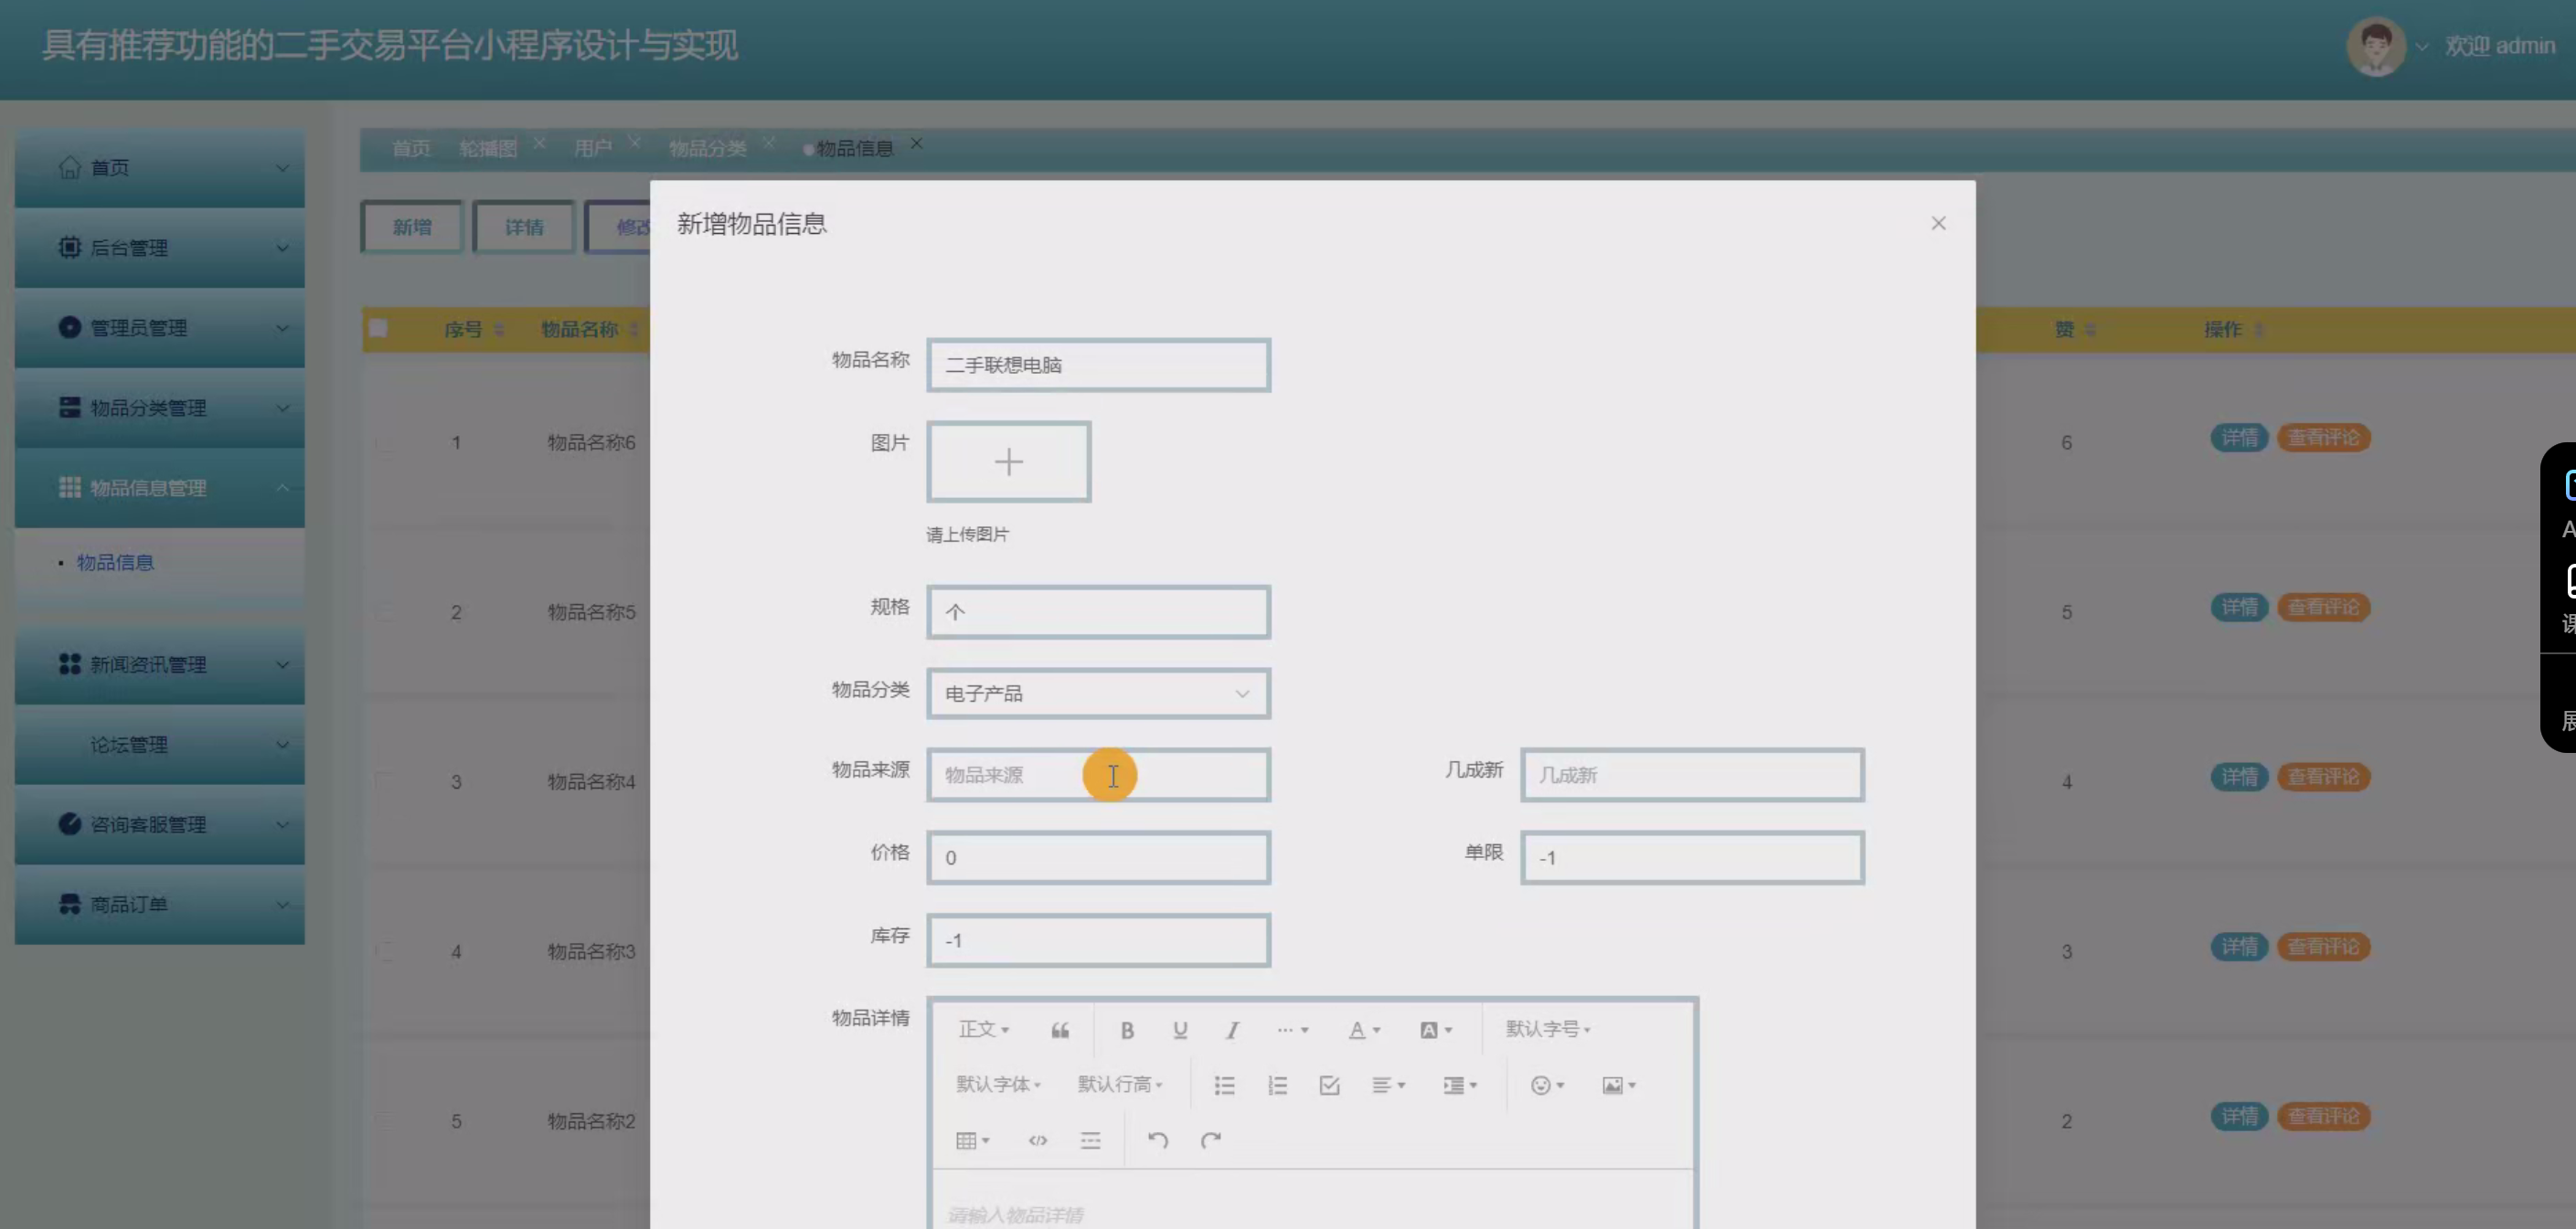The height and width of the screenshot is (1229, 2576).
Task: Expand the 咨询客服管理 sidebar menu
Action: (160, 825)
